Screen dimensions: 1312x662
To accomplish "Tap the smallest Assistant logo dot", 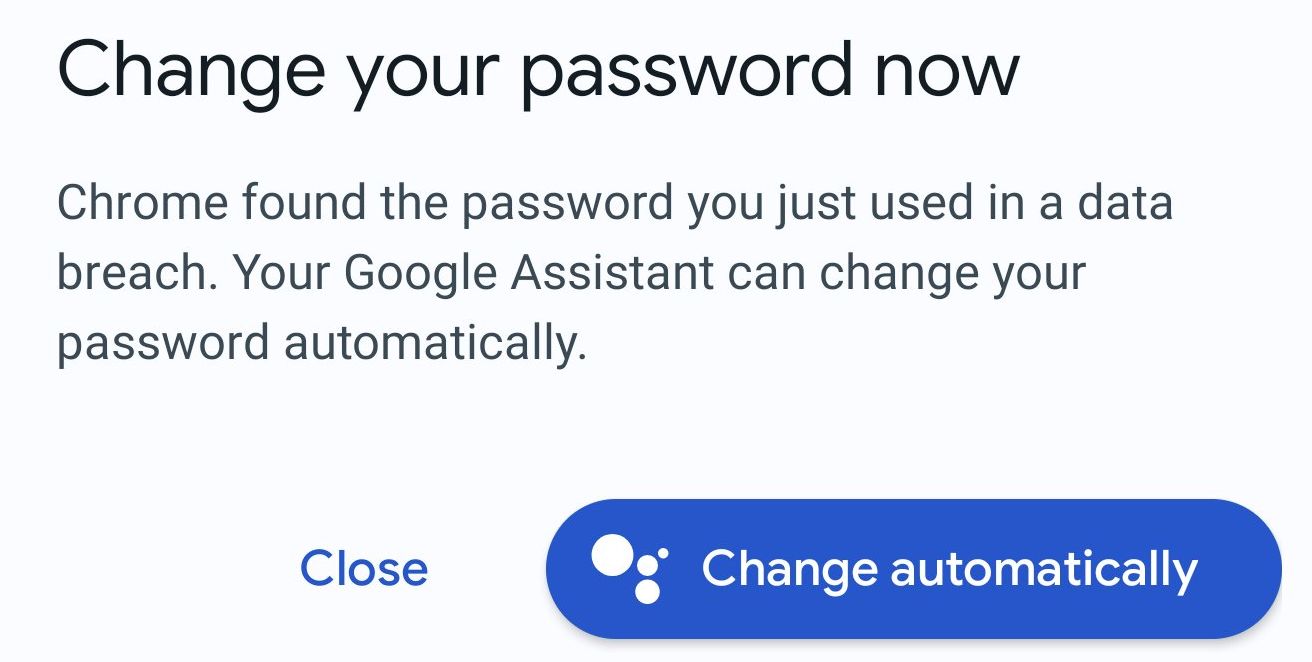I will pyautogui.click(x=663, y=552).
